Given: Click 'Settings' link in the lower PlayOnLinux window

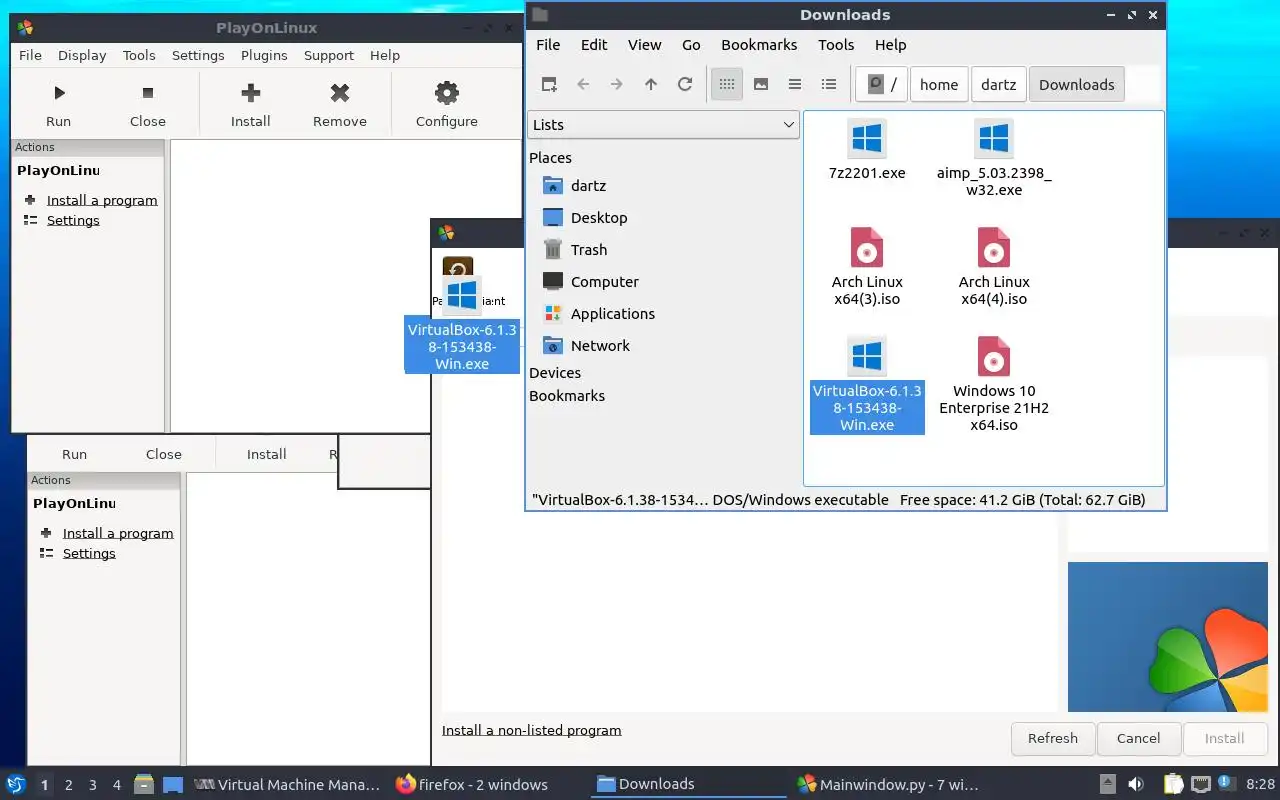Looking at the screenshot, I should (89, 553).
